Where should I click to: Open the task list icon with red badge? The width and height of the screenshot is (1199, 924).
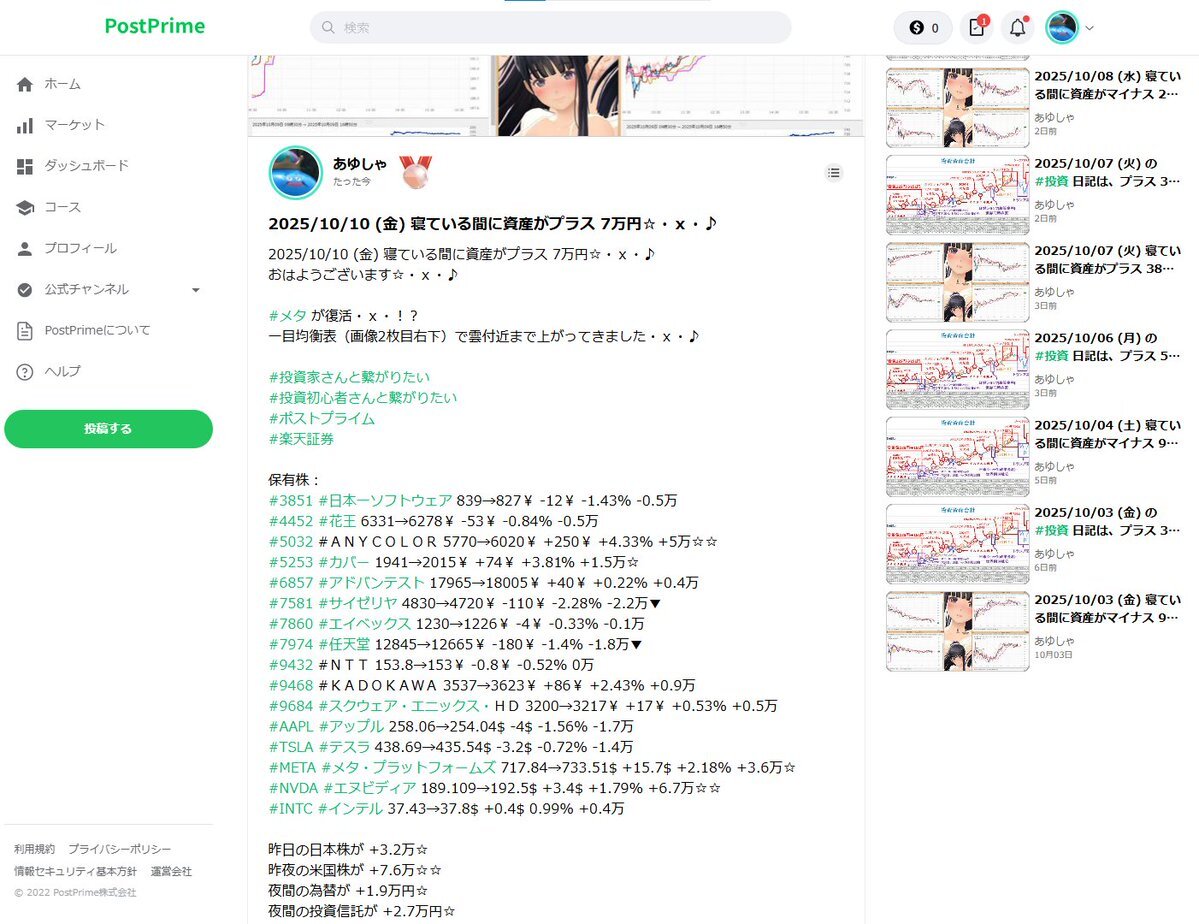point(977,28)
